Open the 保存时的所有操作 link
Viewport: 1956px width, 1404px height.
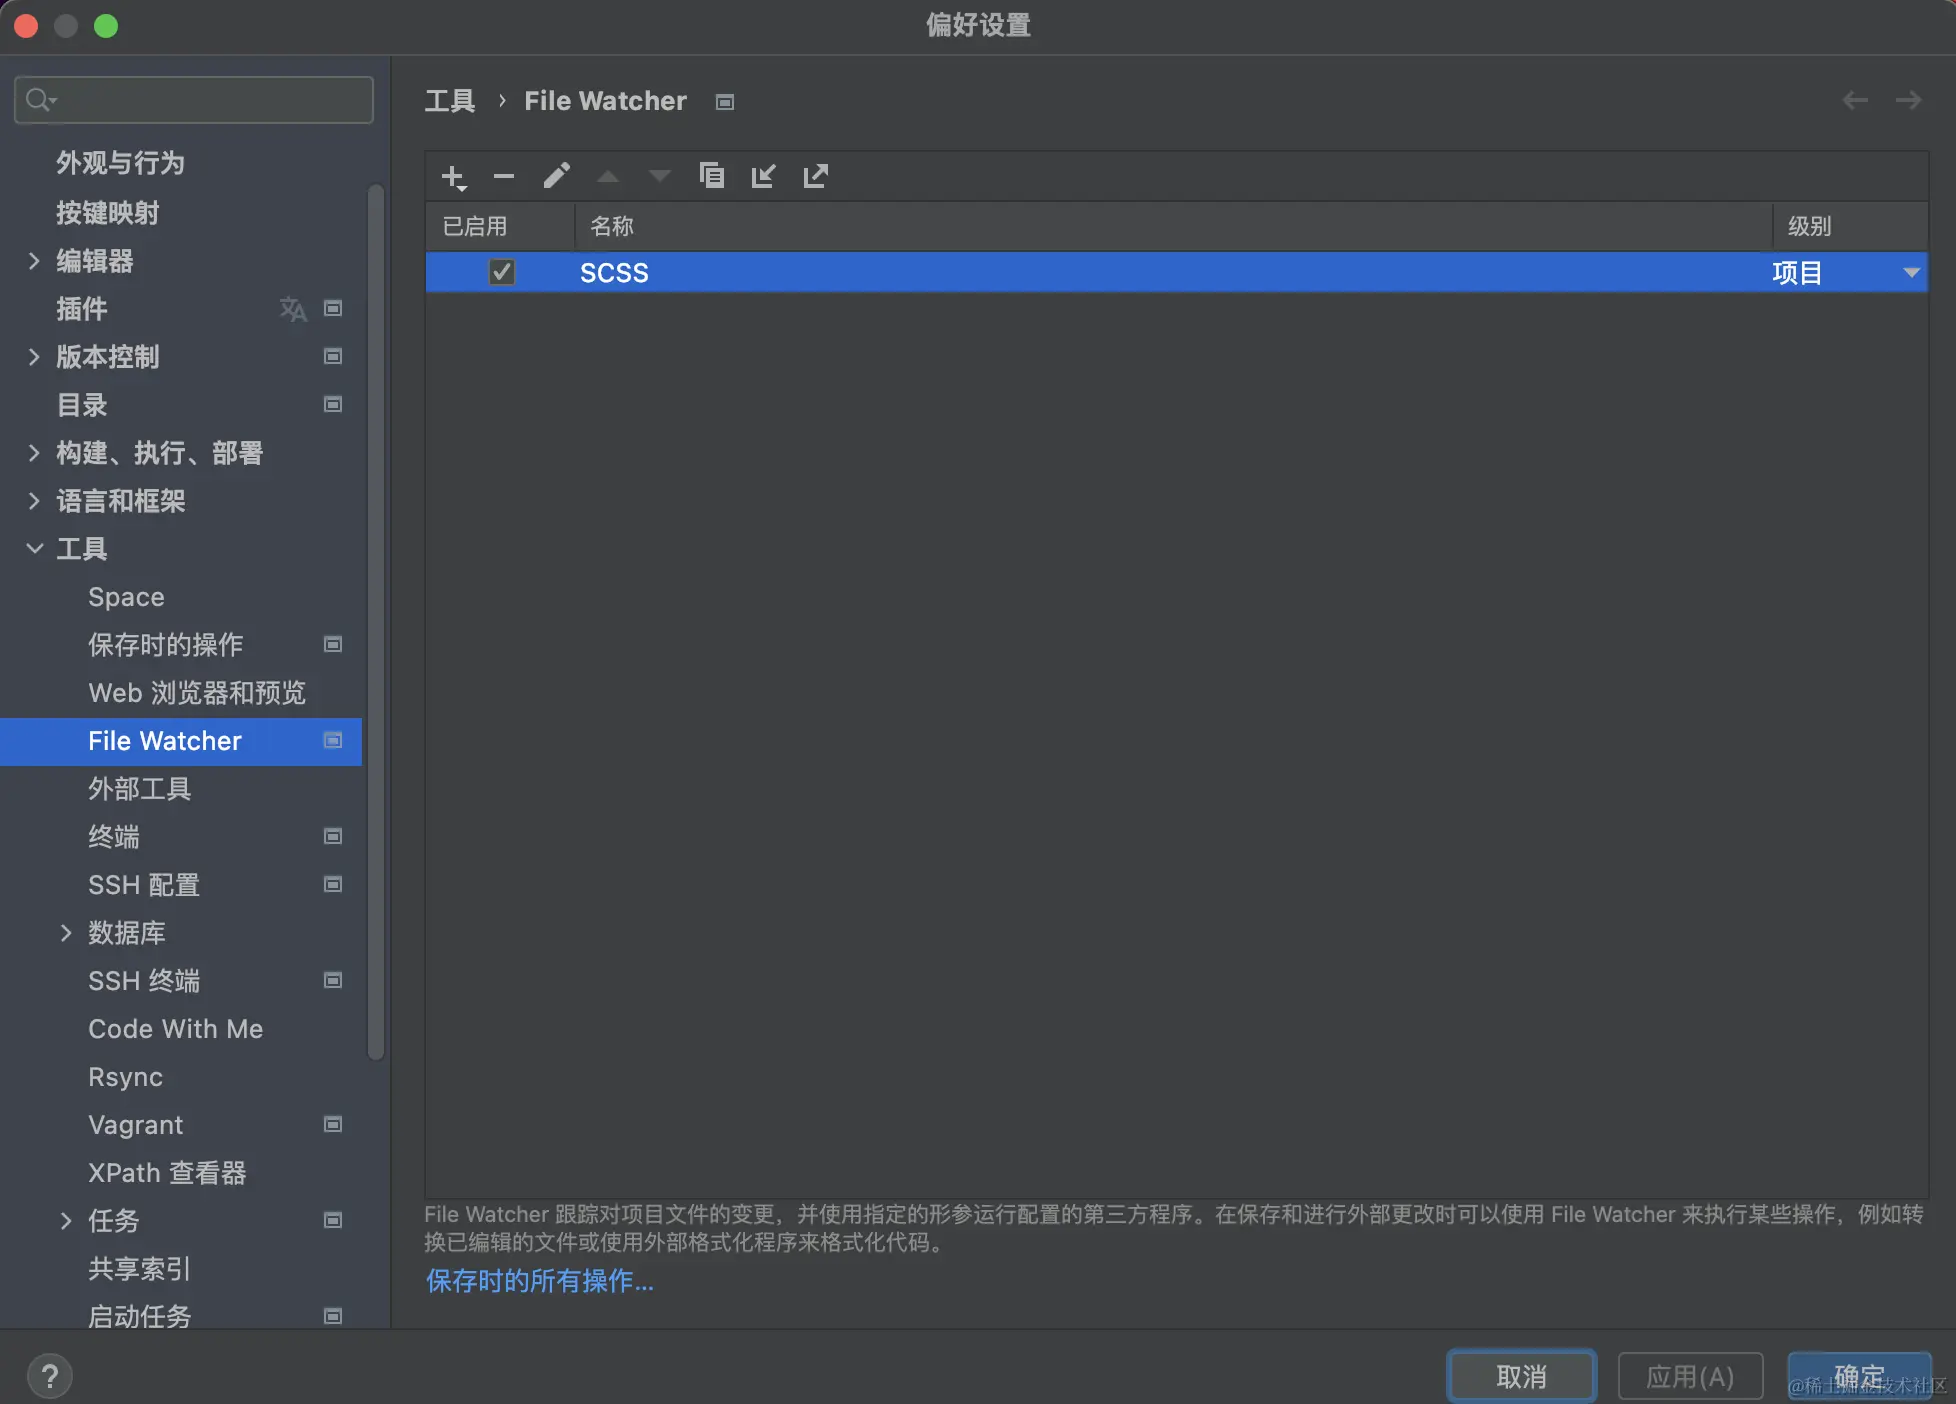[539, 1281]
